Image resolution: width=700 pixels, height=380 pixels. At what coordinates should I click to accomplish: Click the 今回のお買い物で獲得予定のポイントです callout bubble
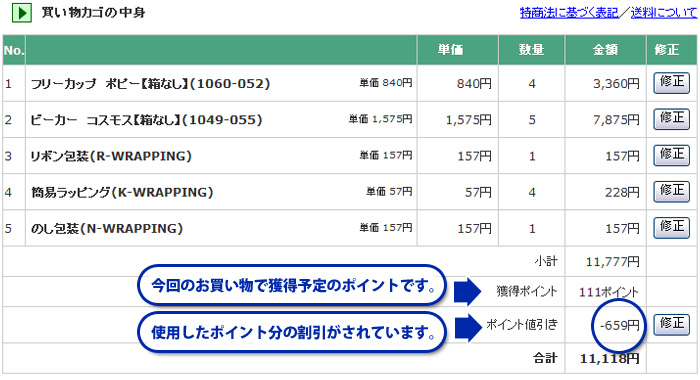(x=292, y=285)
